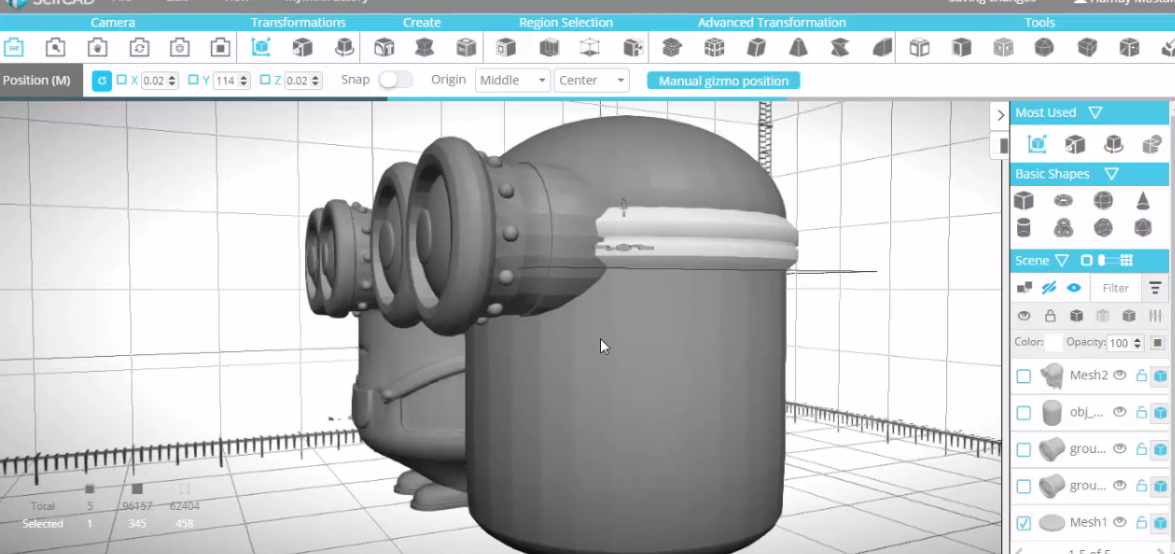Adjust the Opacity stepper arrows
Image resolution: width=1175 pixels, height=554 pixels.
[x=1137, y=343]
